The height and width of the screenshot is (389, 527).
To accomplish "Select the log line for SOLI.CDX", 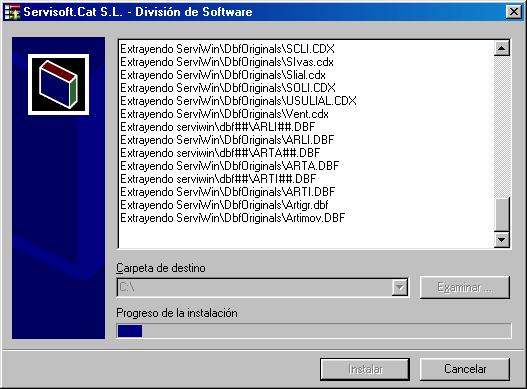I will coord(228,88).
